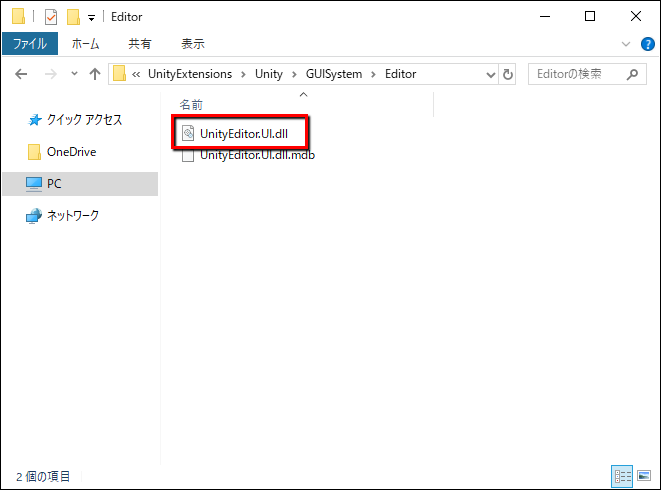
Task: Close the Editor window
Action: [636, 16]
